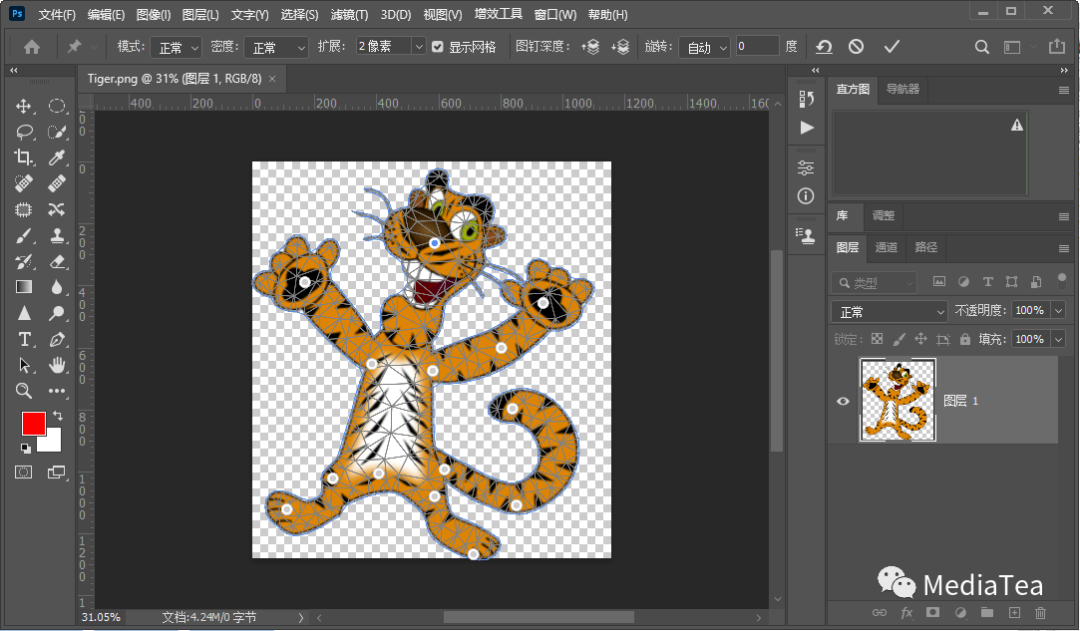
Task: Open the 密度 dropdown
Action: (x=276, y=47)
